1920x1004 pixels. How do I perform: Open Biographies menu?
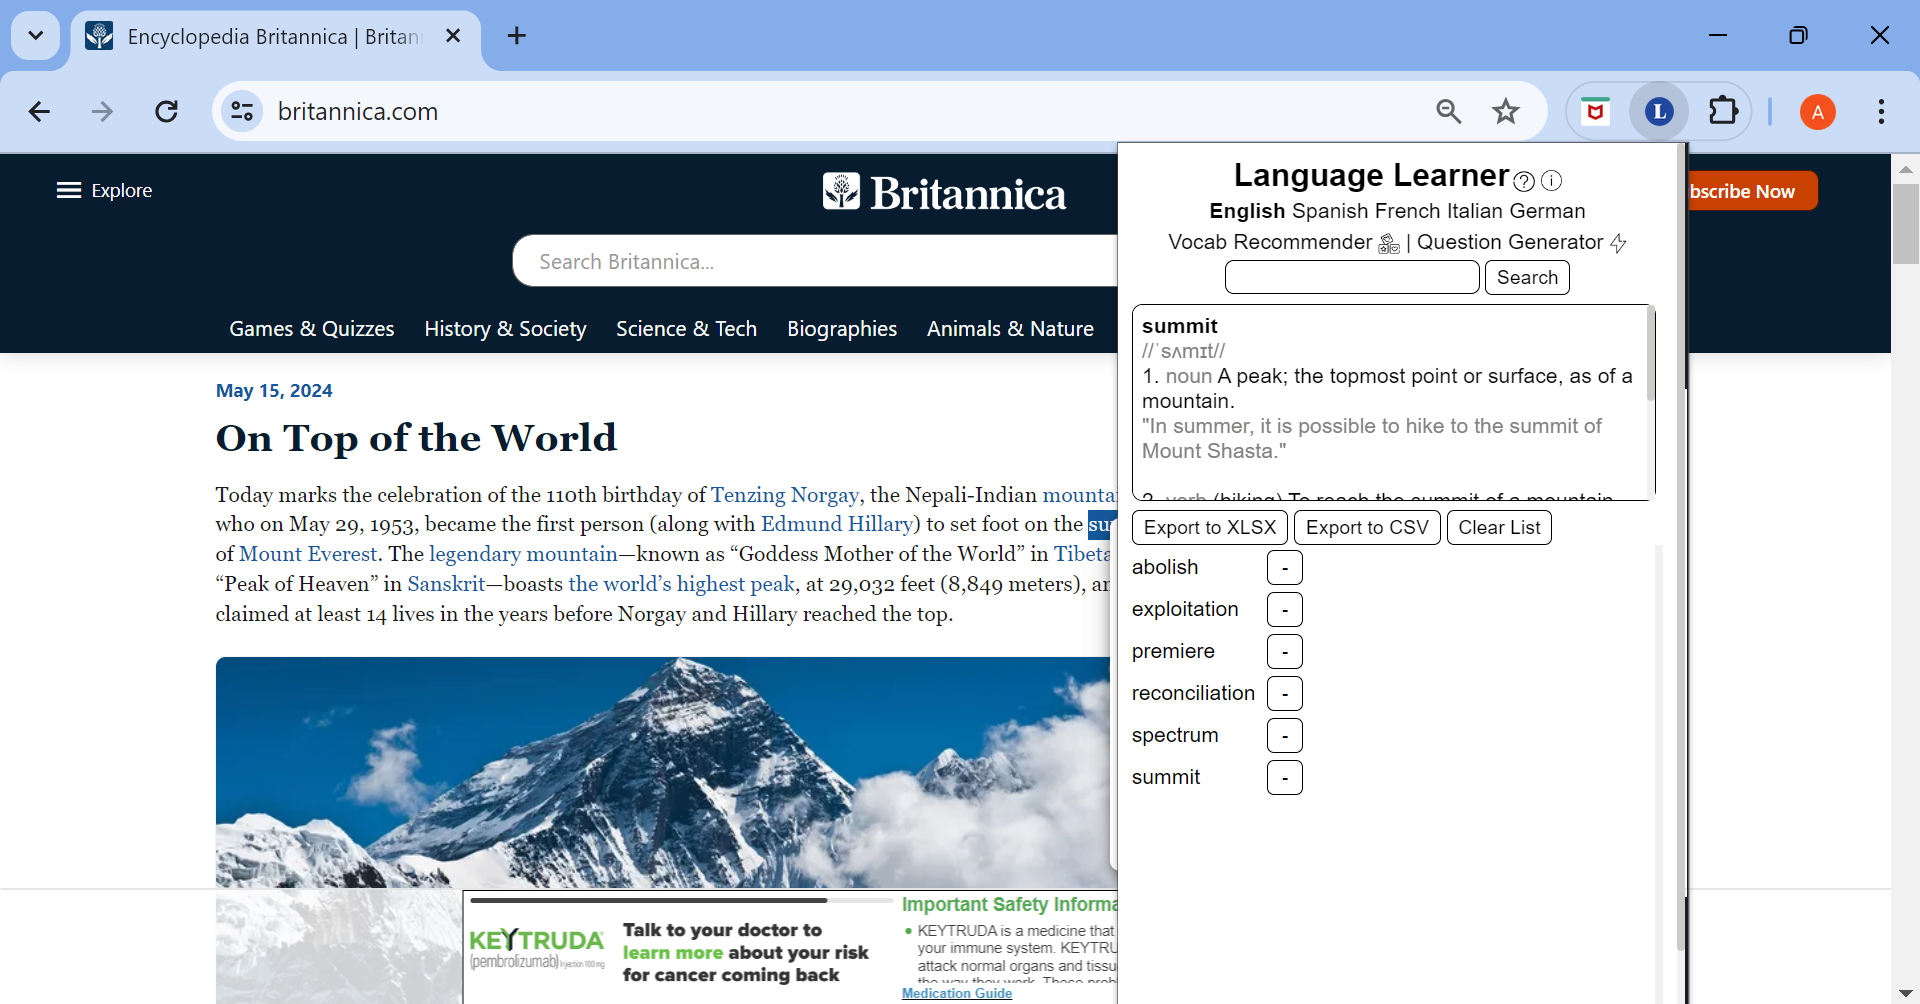point(842,328)
